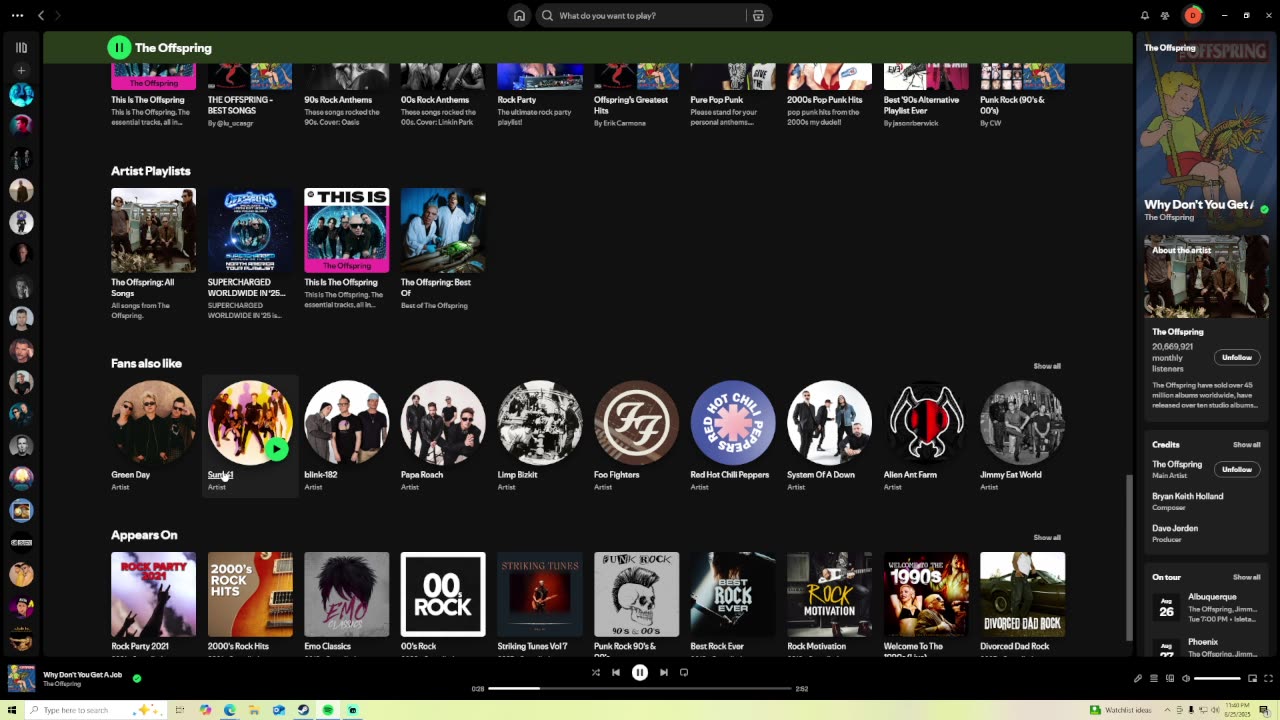Open blink-182 artist circle
1280x720 pixels.
(x=346, y=422)
